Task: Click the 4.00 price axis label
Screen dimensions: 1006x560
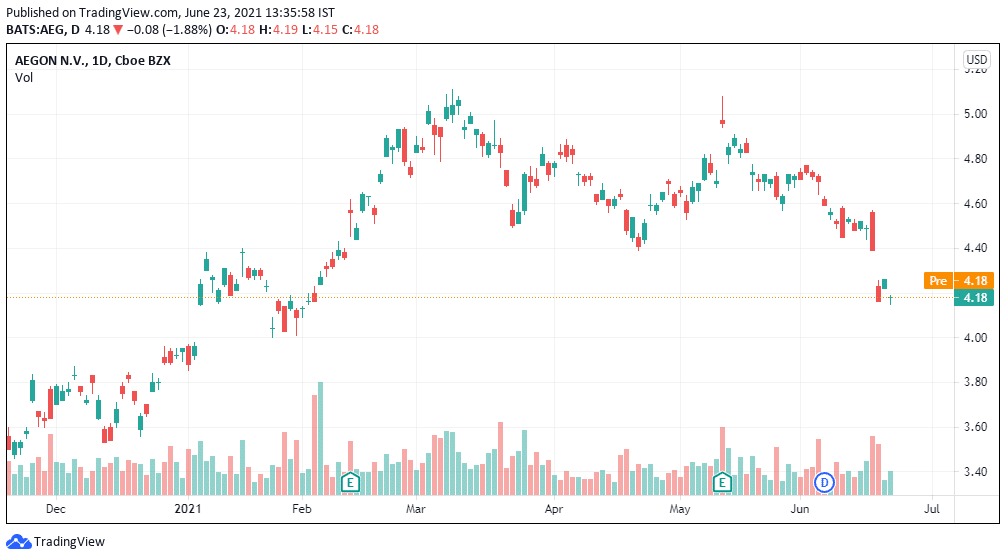Action: click(x=975, y=337)
